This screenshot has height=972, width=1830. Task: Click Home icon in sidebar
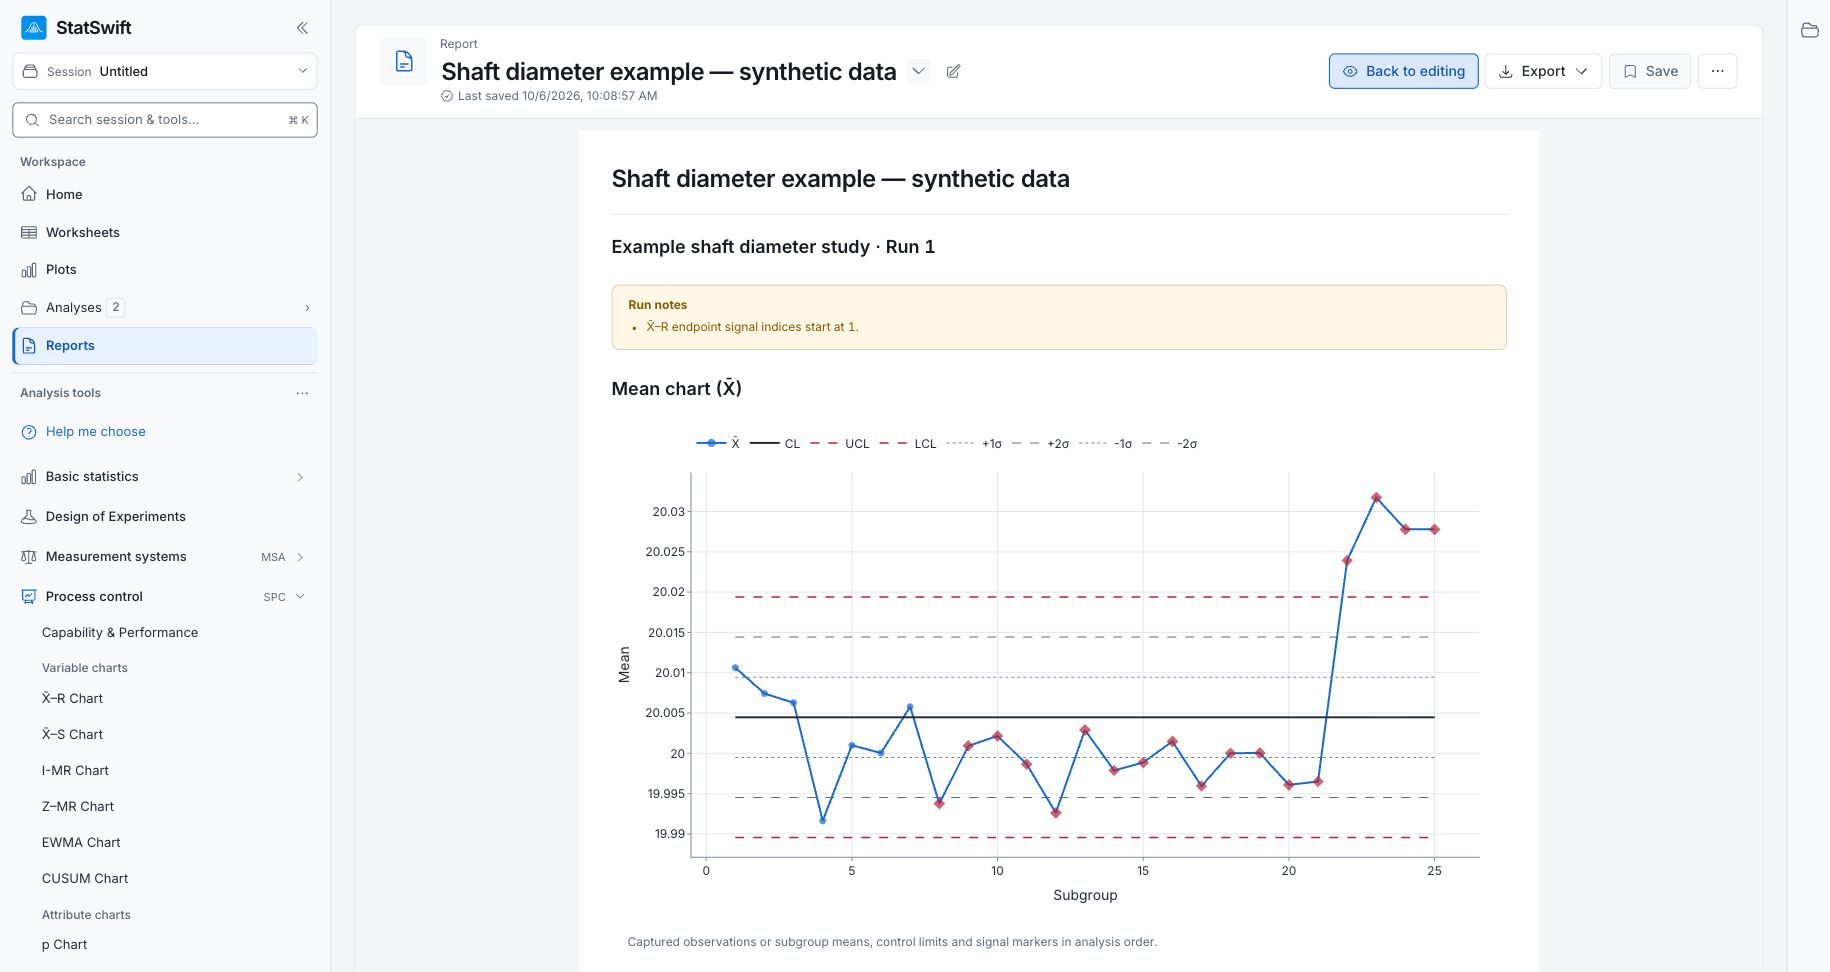point(29,194)
